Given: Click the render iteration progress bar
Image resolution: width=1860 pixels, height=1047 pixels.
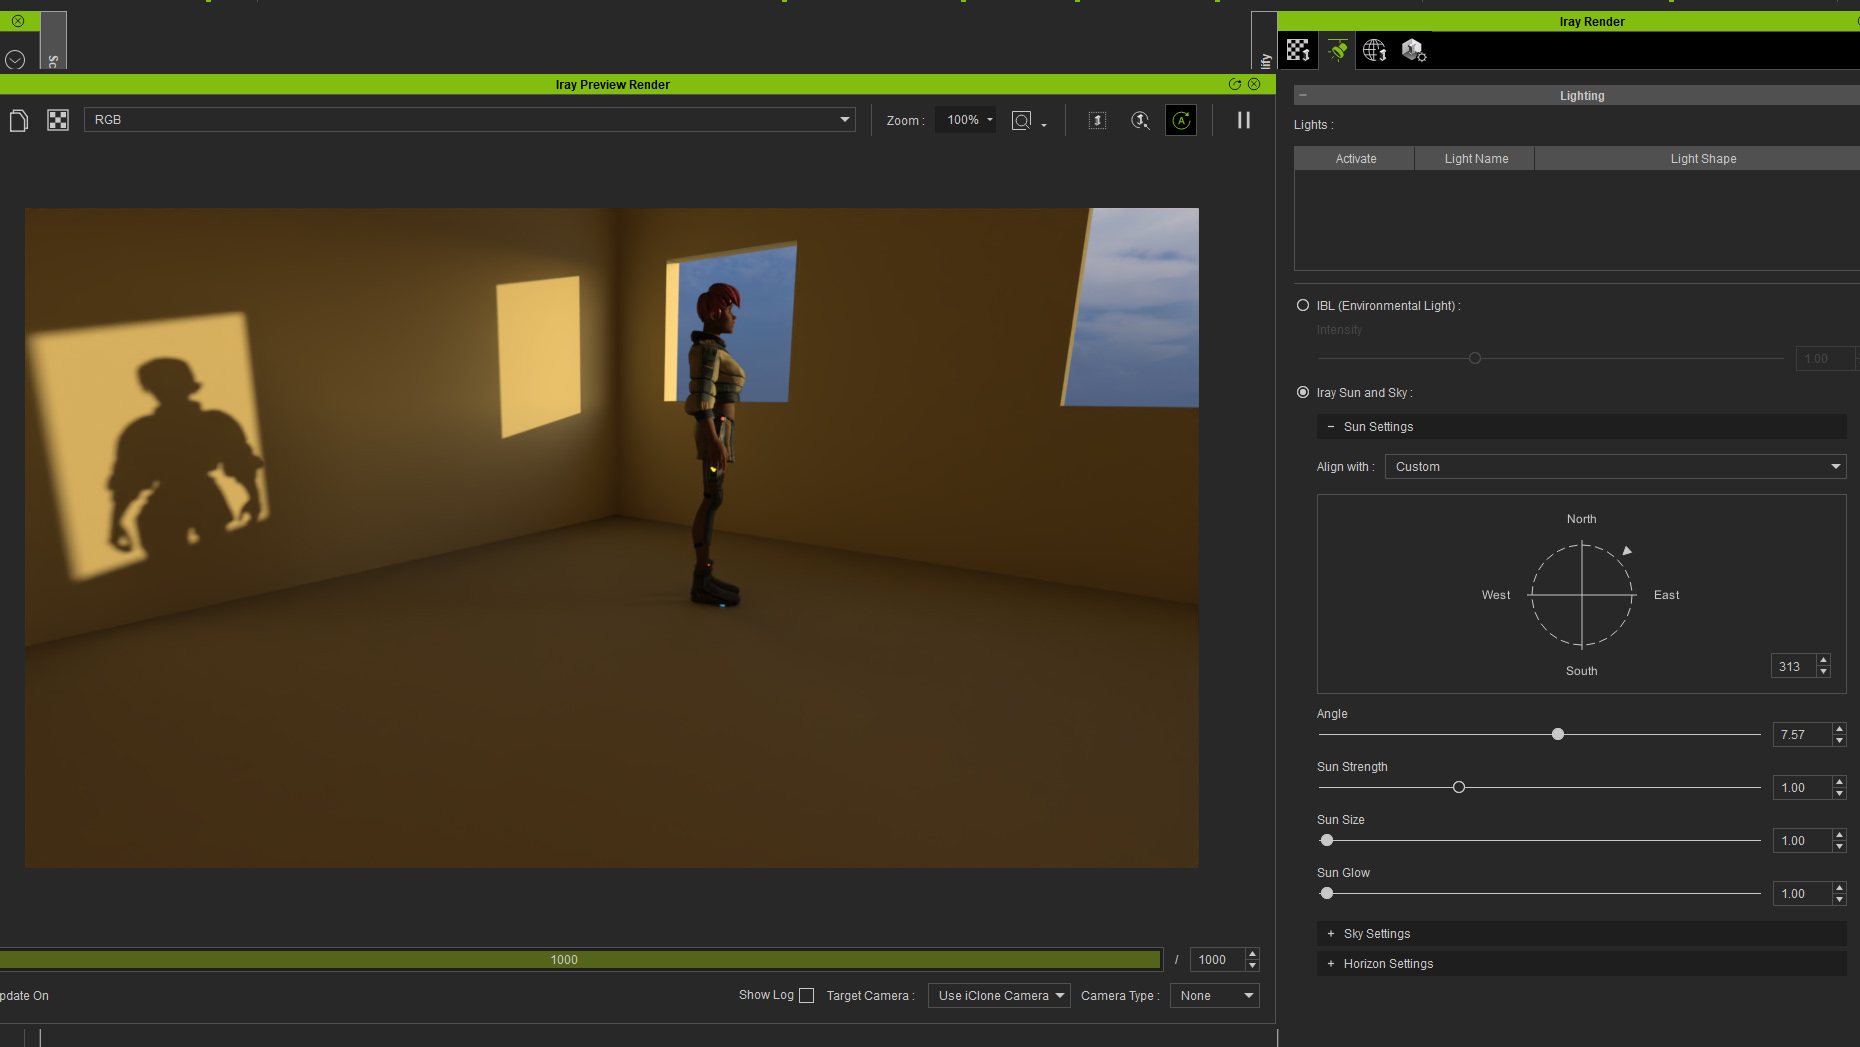Looking at the screenshot, I should pyautogui.click(x=580, y=960).
